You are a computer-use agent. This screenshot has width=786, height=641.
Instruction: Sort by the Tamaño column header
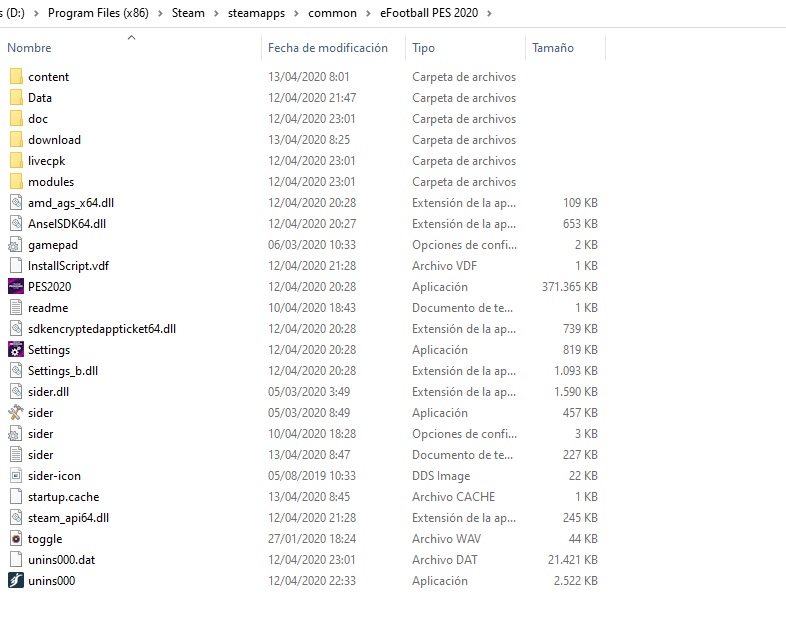click(553, 48)
